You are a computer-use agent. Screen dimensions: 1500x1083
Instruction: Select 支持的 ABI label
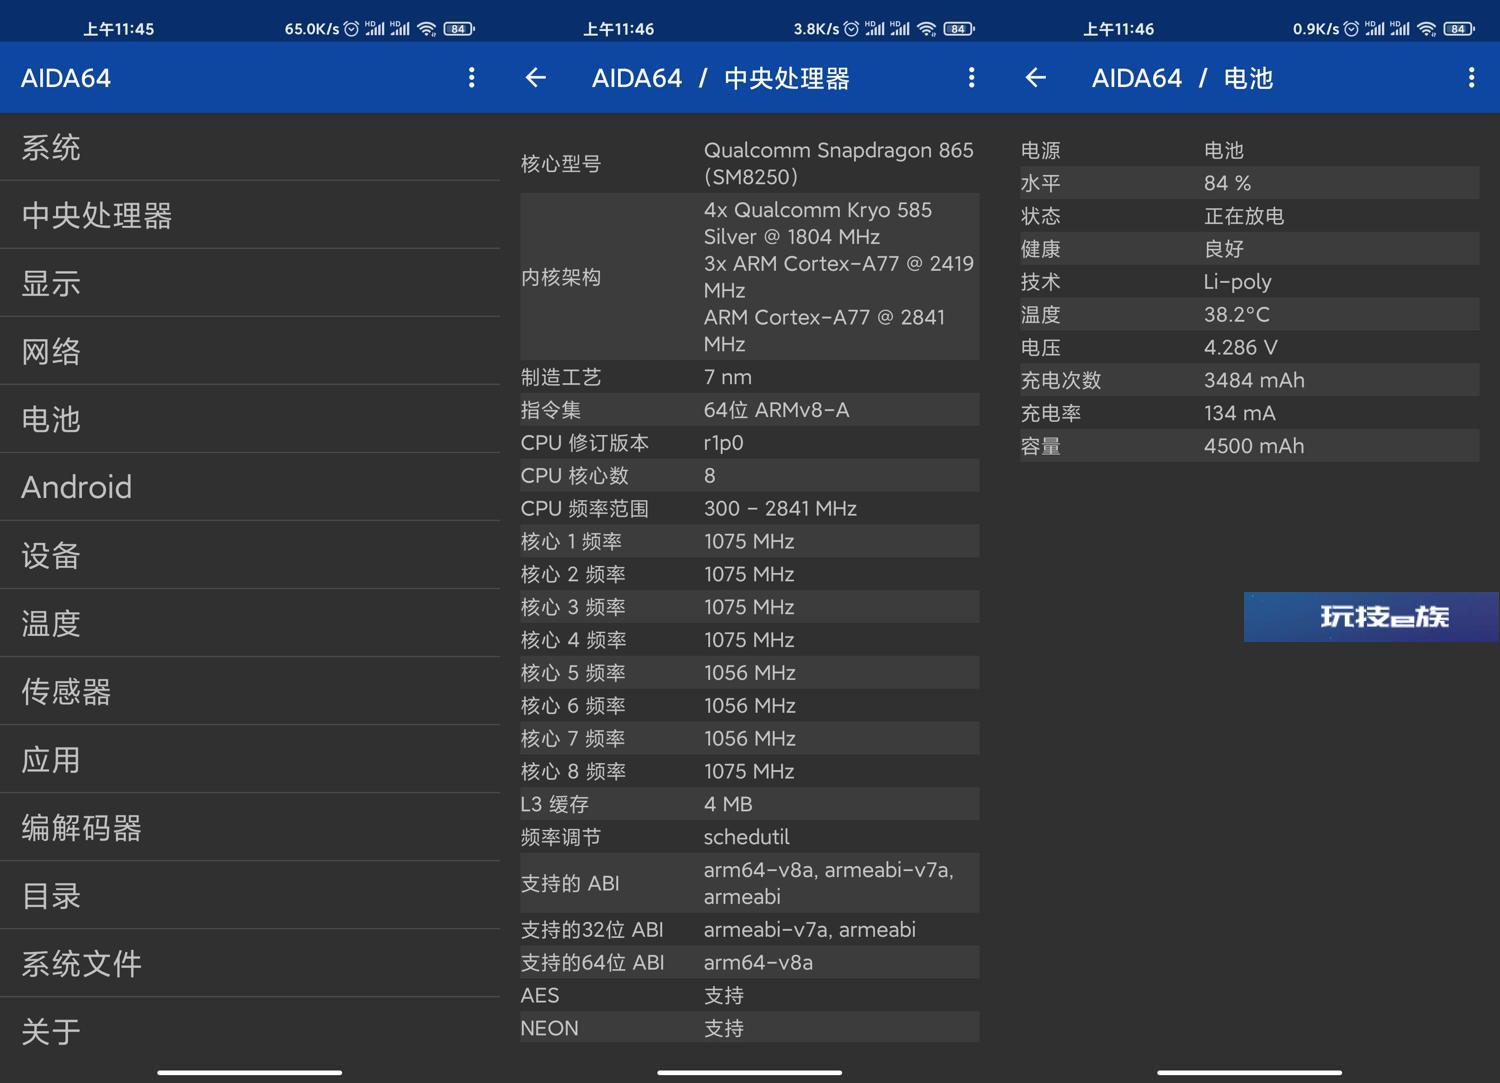(x=569, y=883)
